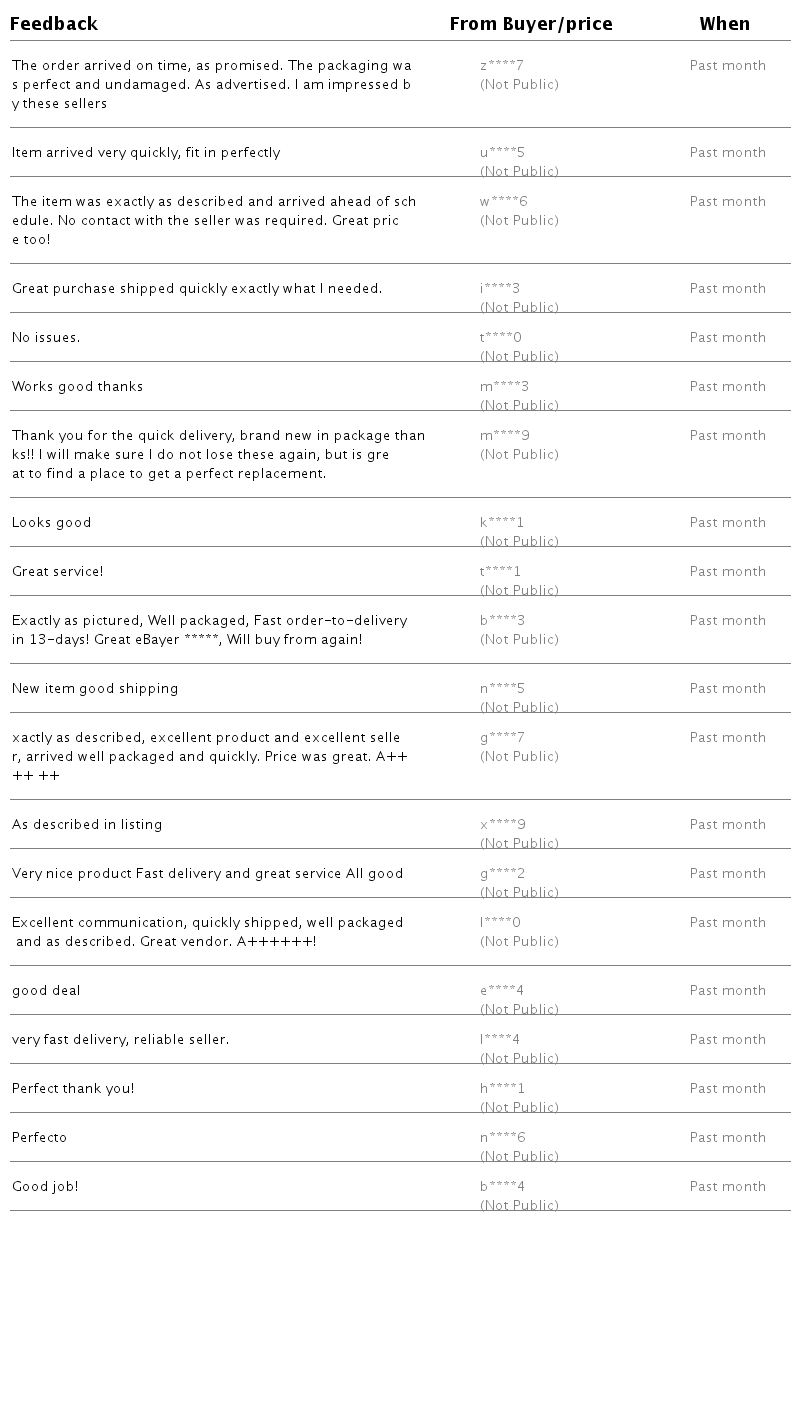
Task: Select the "No issues." feedback comment
Action: pos(46,338)
